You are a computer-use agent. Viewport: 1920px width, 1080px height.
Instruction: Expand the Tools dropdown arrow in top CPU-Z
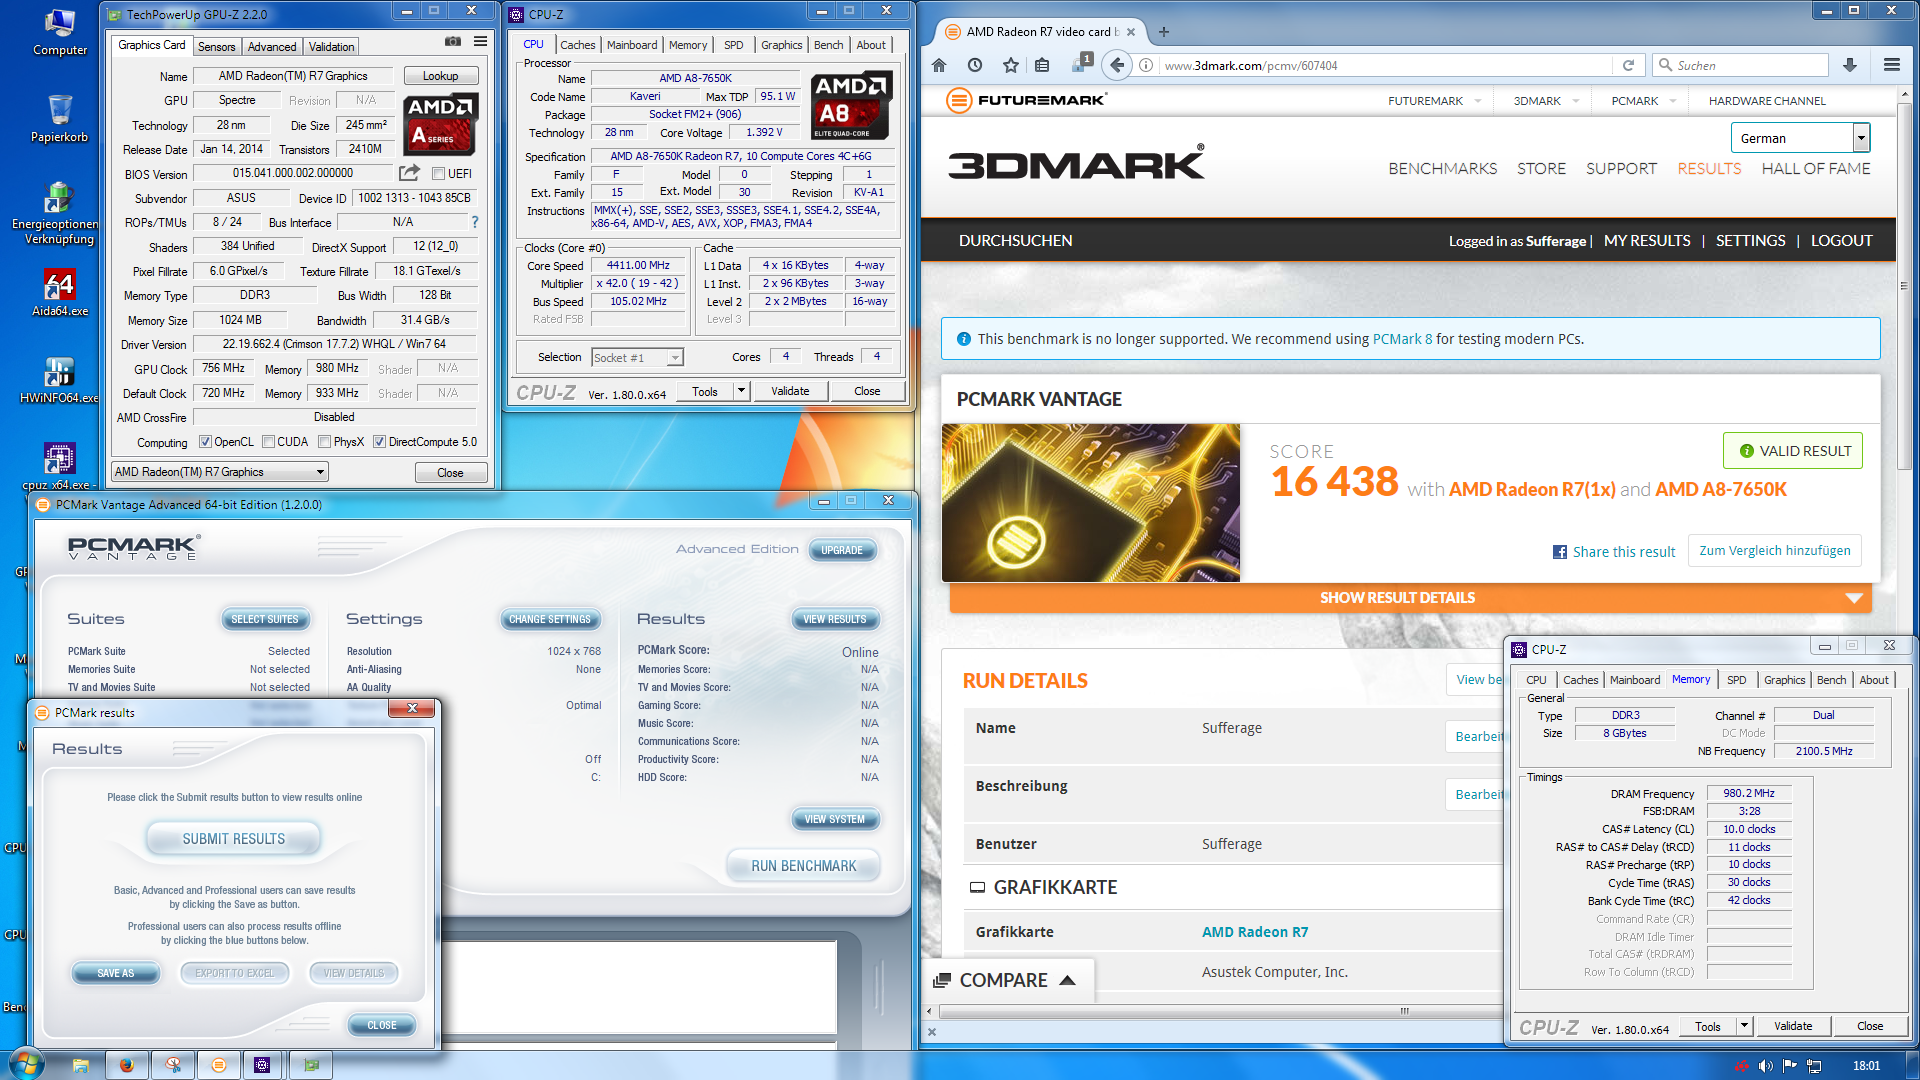click(x=741, y=391)
